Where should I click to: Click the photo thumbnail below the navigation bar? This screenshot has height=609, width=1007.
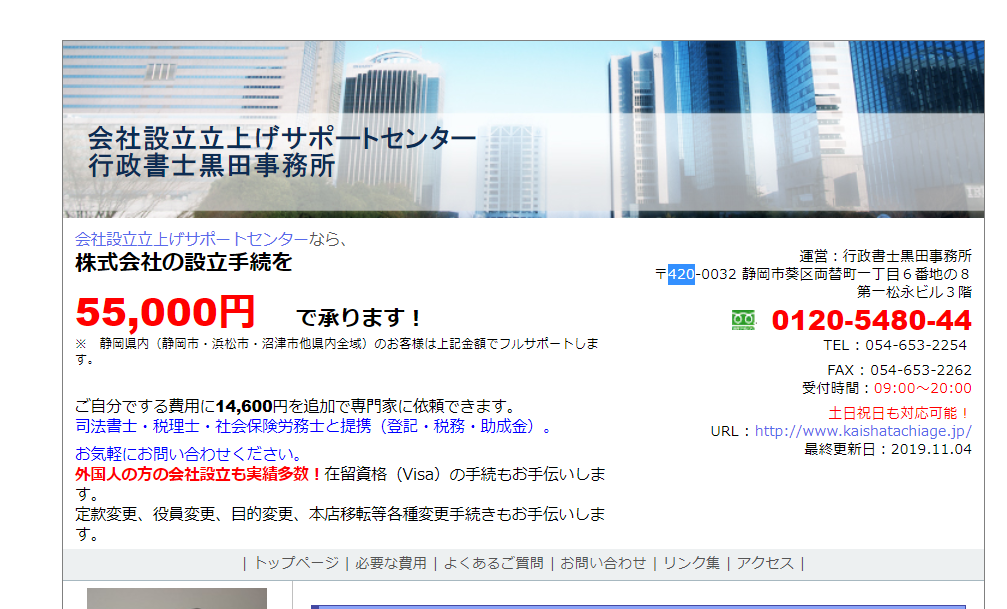(176, 598)
